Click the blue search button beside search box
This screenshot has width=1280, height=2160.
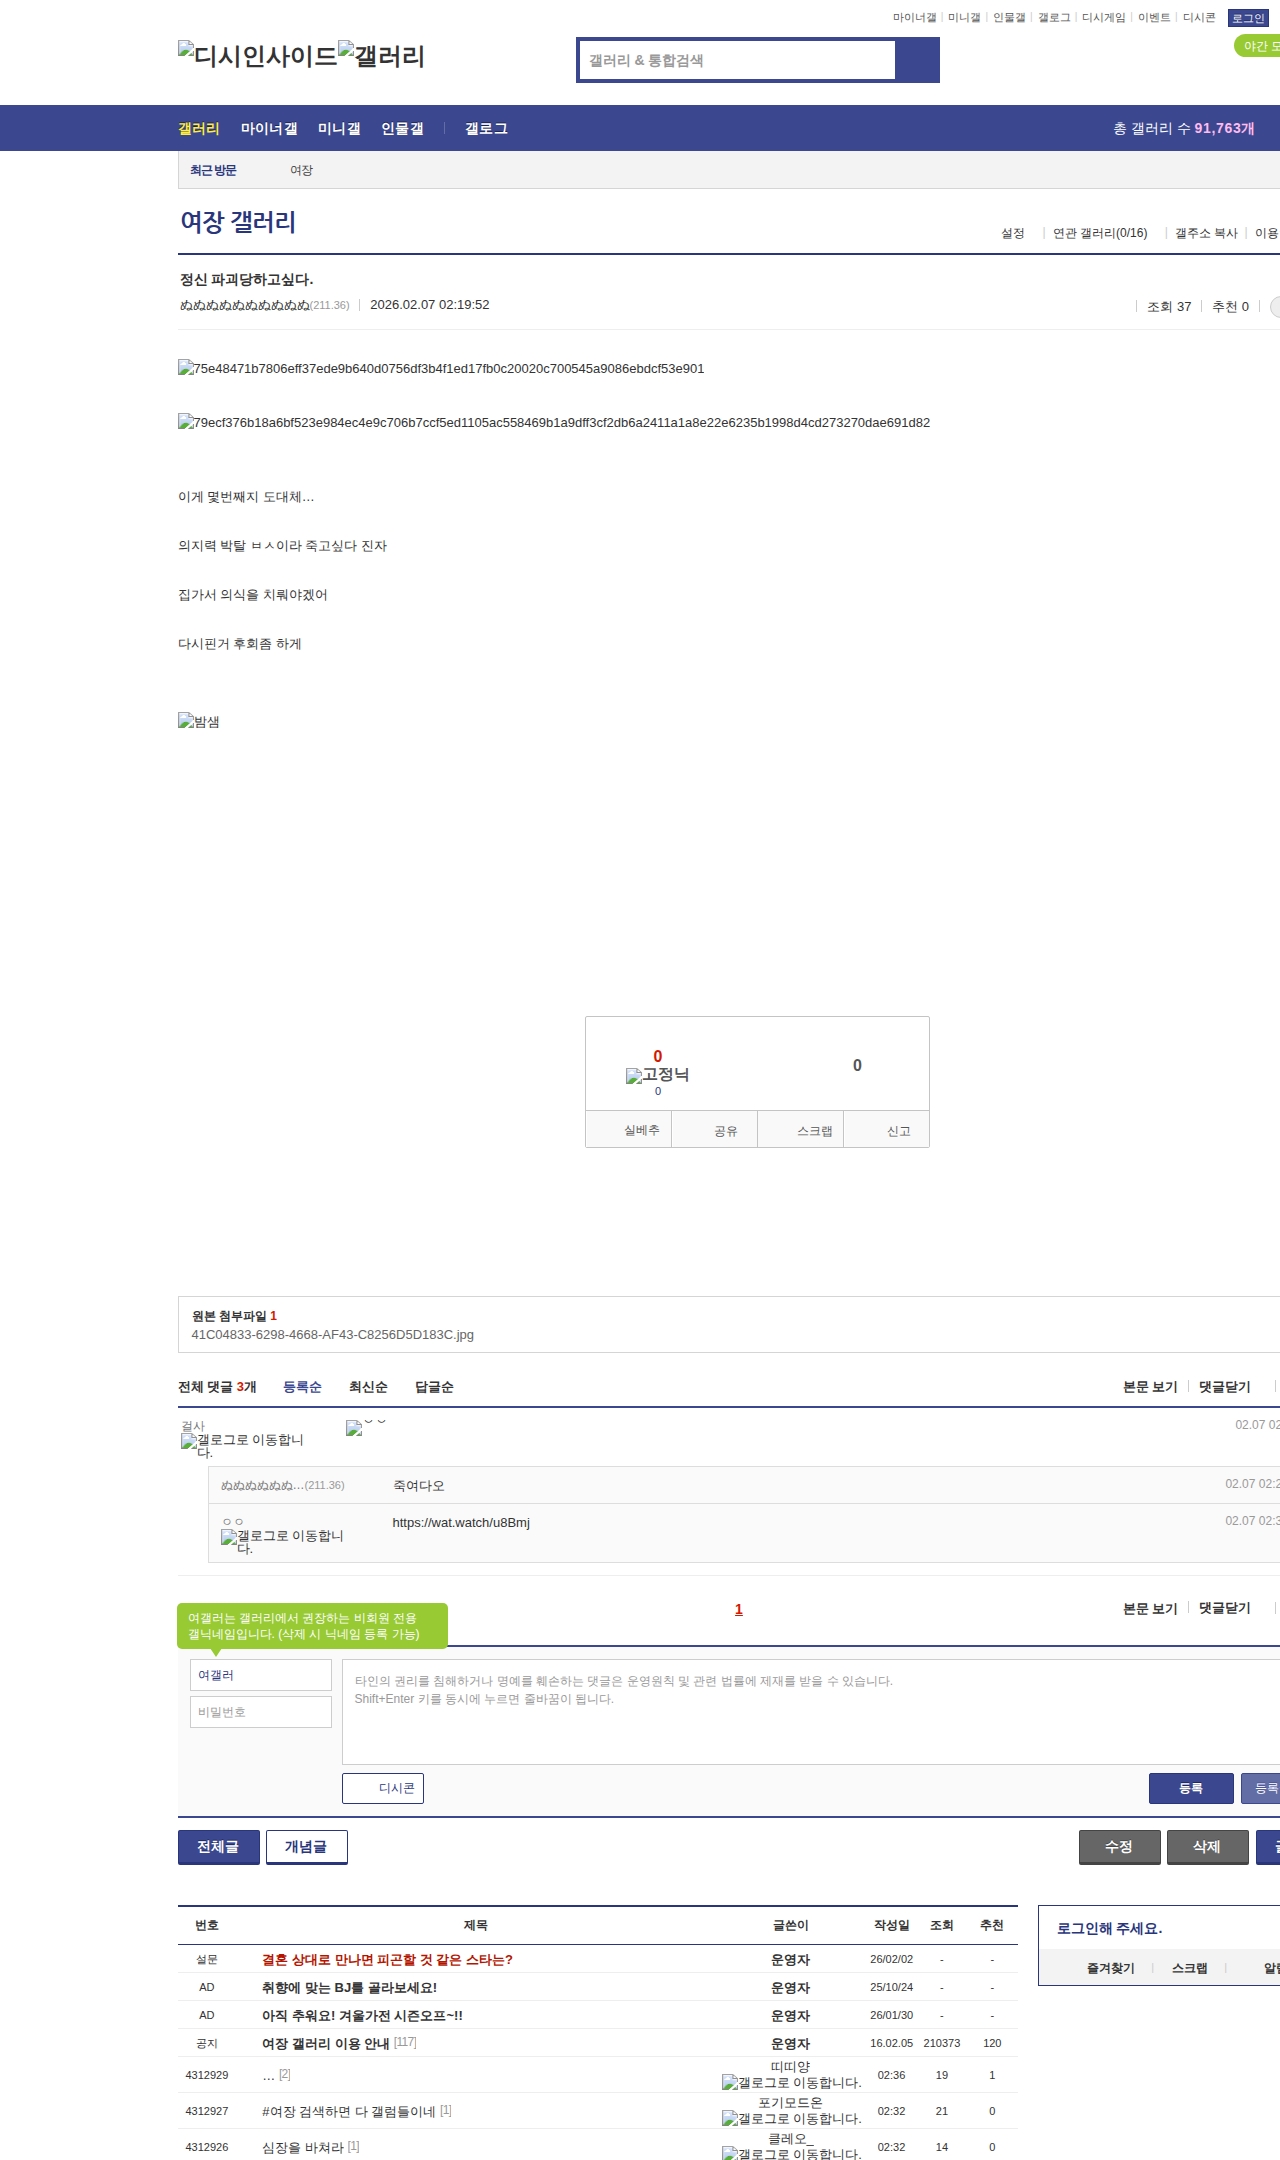click(917, 60)
